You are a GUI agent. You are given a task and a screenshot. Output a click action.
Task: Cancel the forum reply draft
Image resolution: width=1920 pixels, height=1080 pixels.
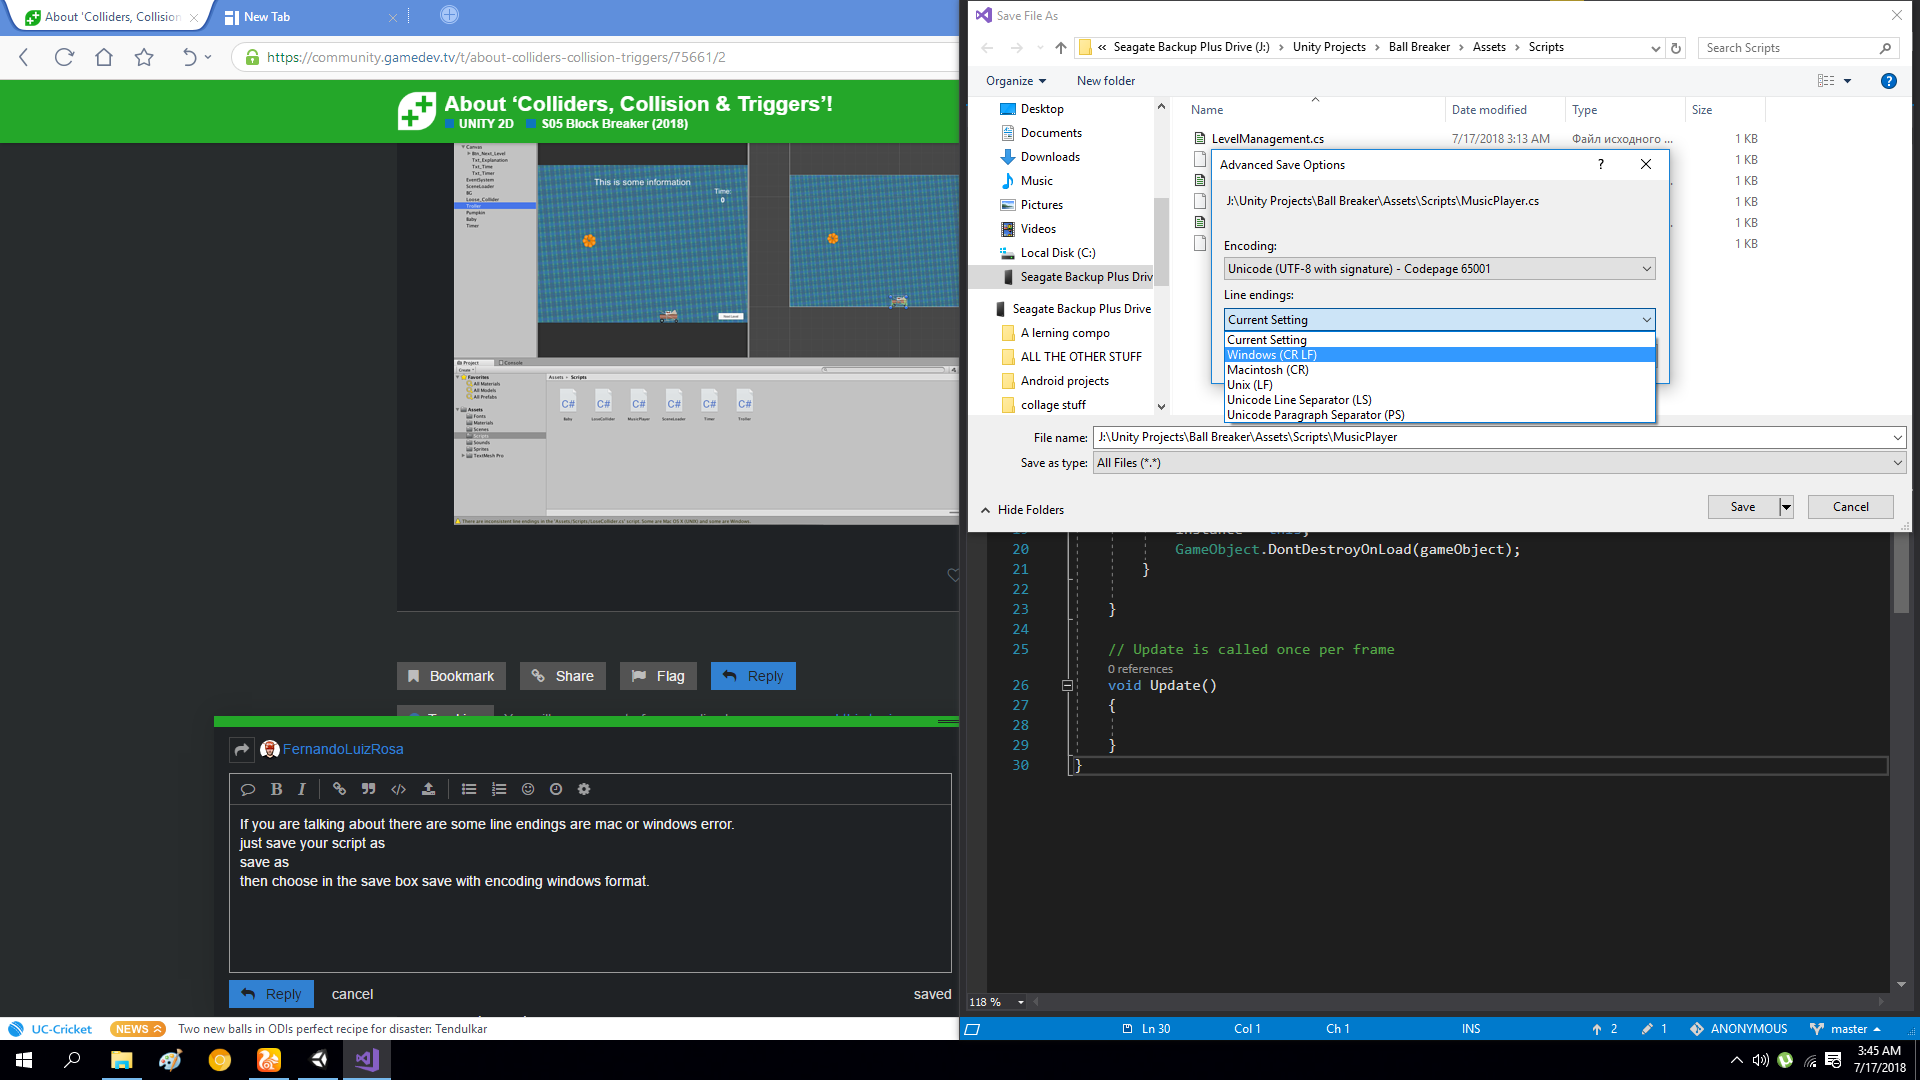352,994
